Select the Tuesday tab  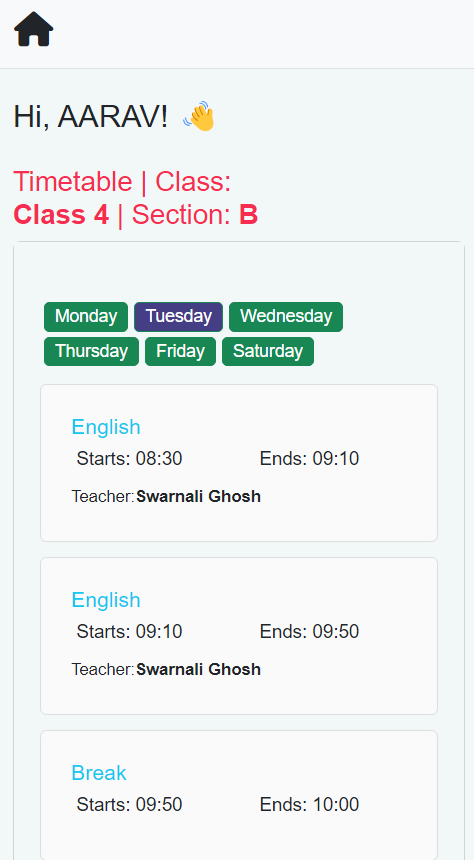[178, 316]
